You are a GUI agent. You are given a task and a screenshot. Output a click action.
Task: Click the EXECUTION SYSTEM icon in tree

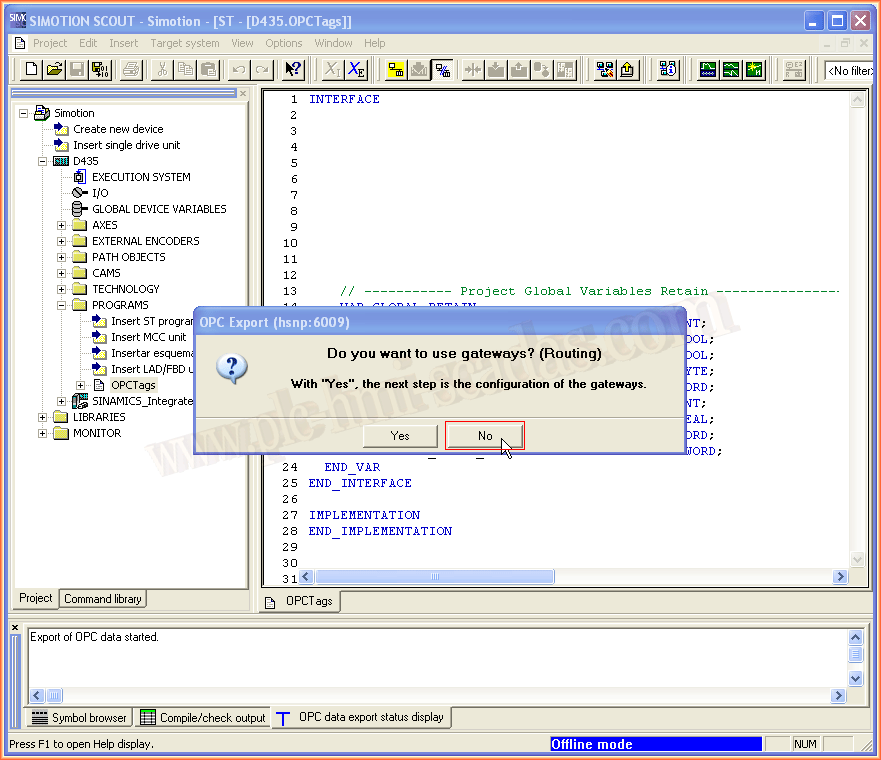(x=80, y=177)
